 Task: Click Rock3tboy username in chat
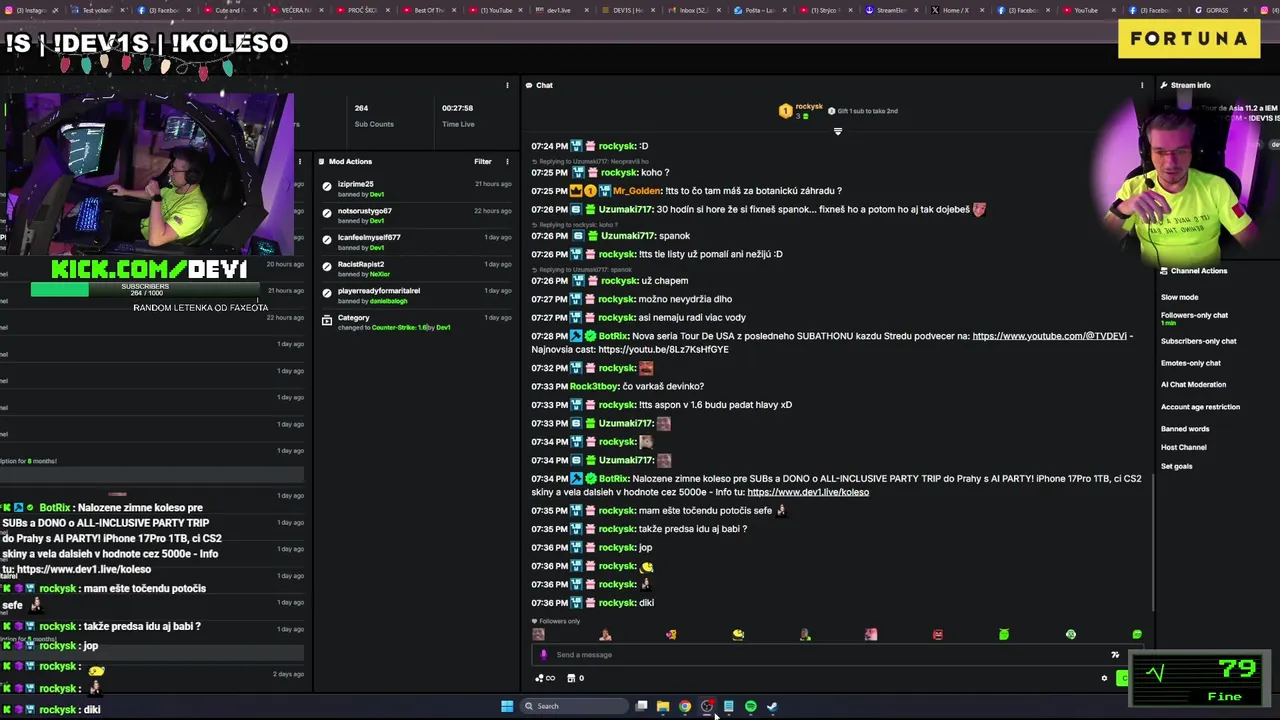coord(595,386)
